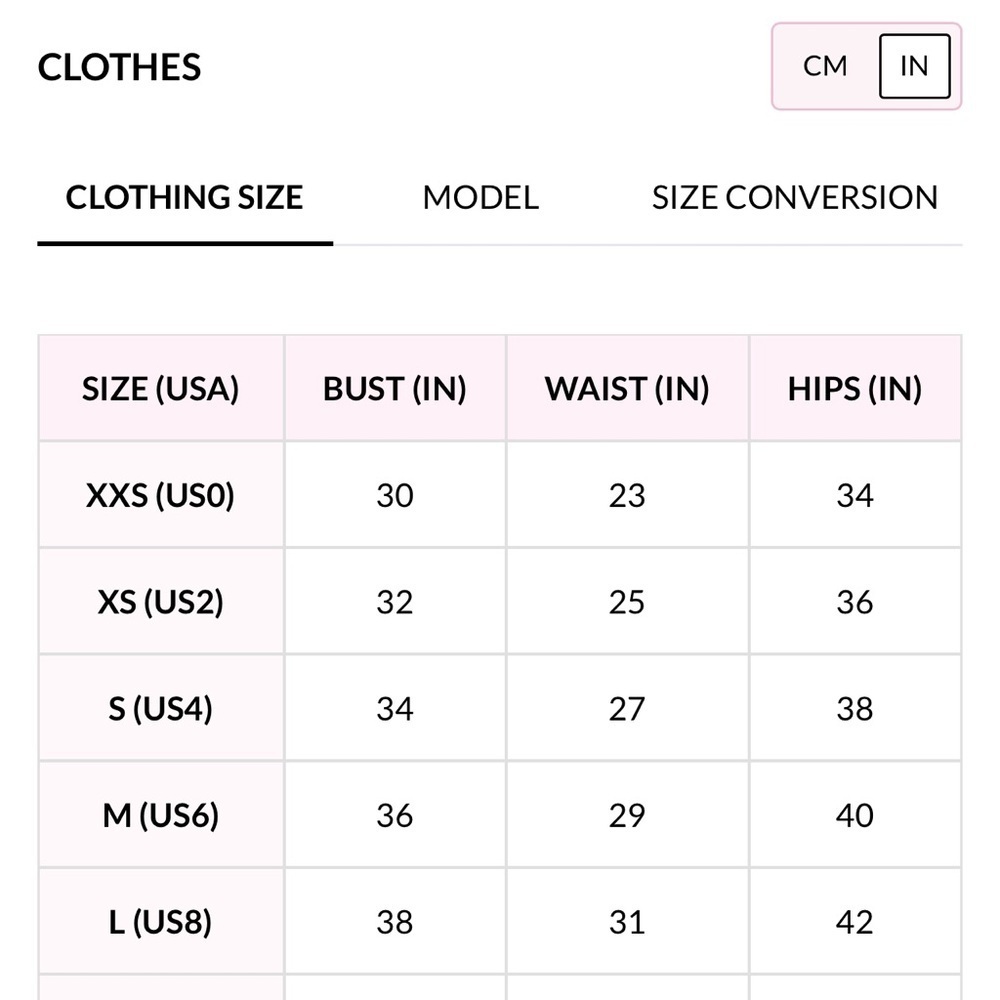Select the S (US4) size row label
Viewport: 1000px width, 1000px height.
(x=161, y=709)
